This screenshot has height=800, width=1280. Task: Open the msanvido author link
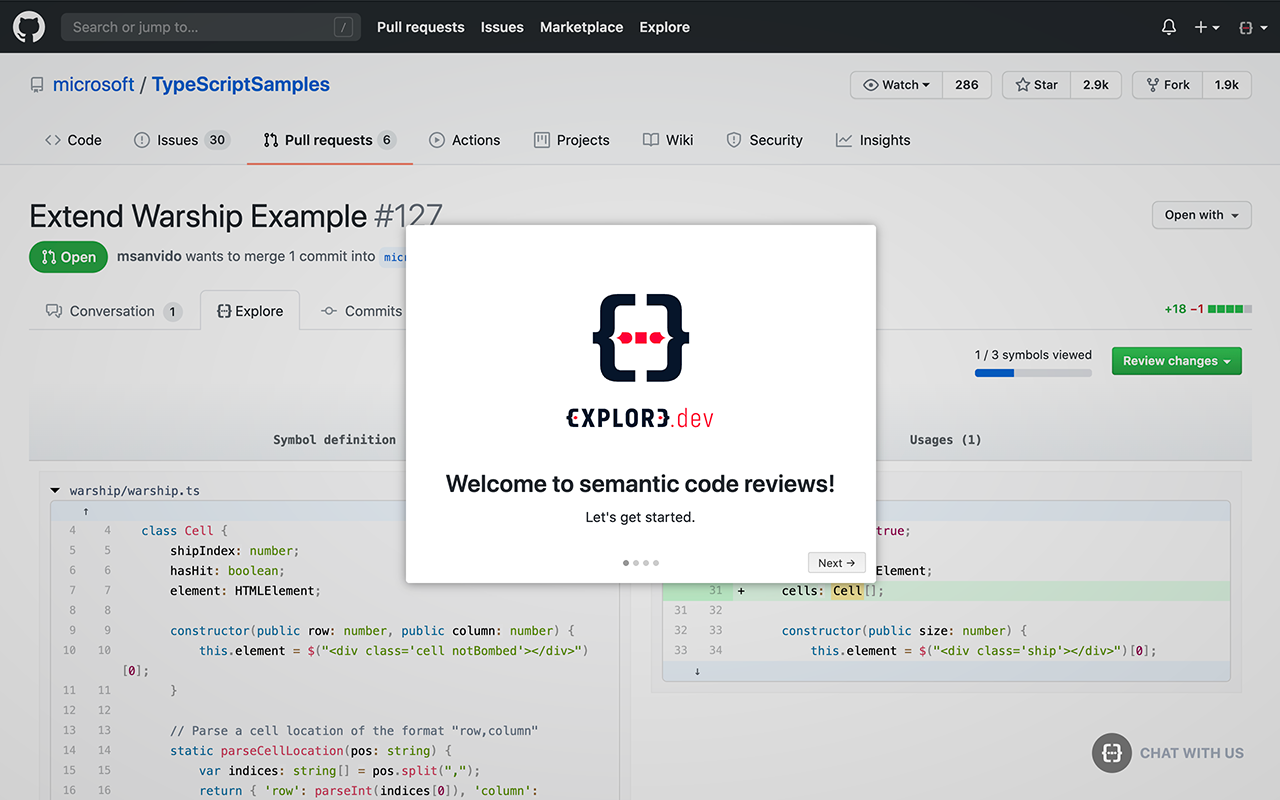pyautogui.click(x=148, y=256)
